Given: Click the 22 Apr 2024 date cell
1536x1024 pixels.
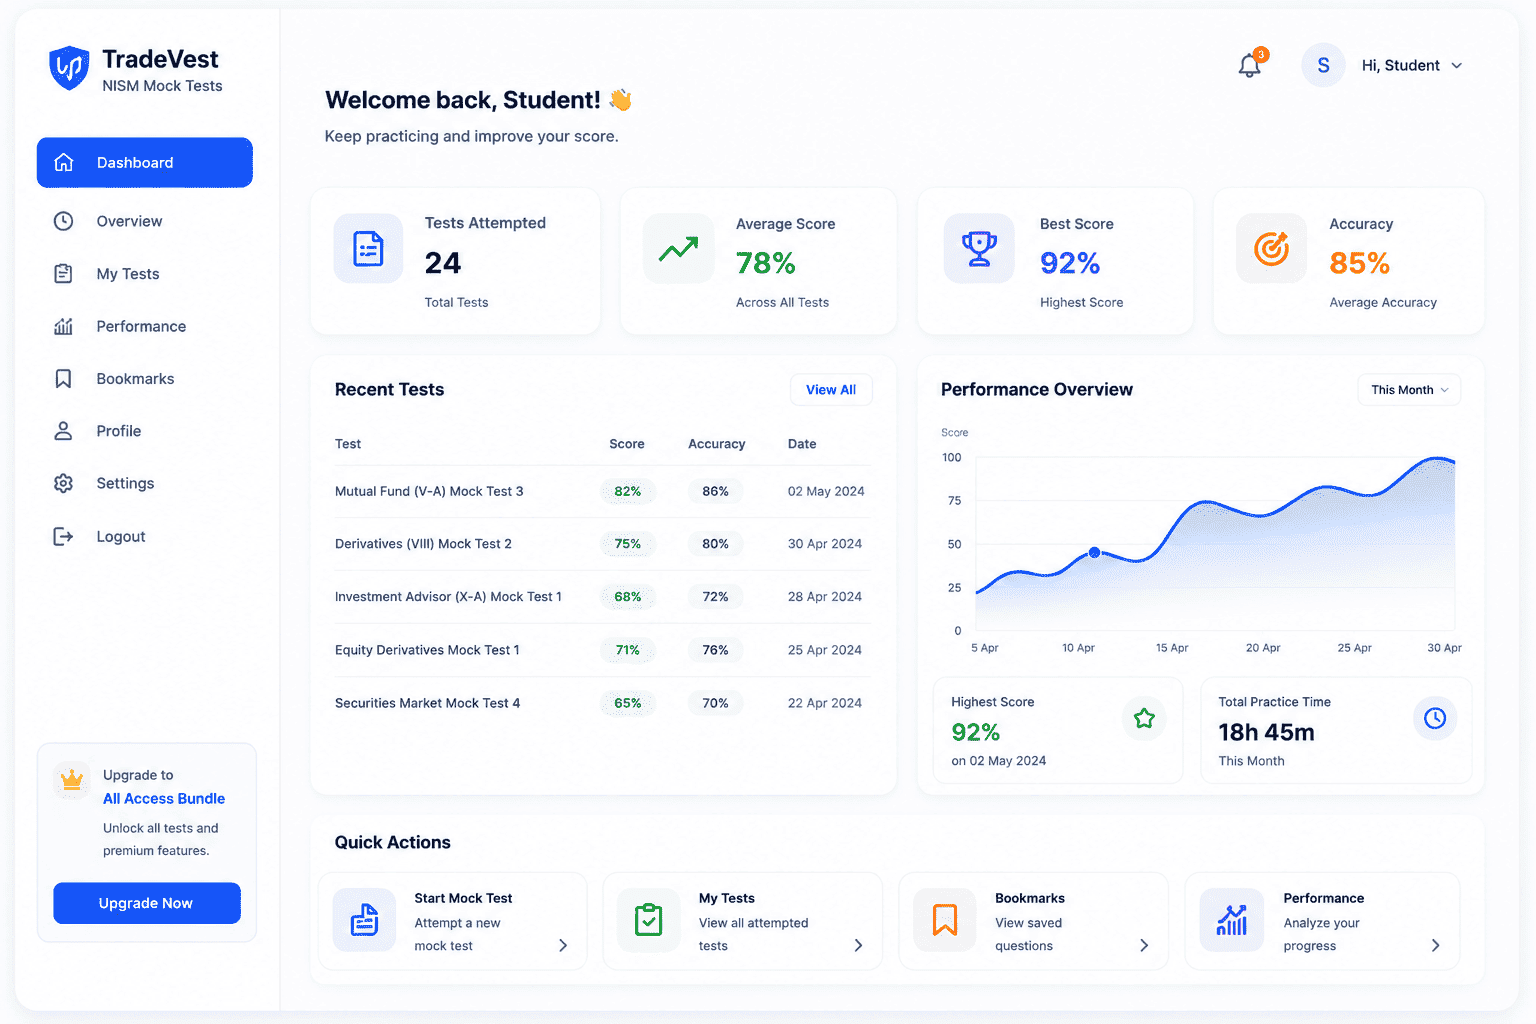Looking at the screenshot, I should click(825, 703).
